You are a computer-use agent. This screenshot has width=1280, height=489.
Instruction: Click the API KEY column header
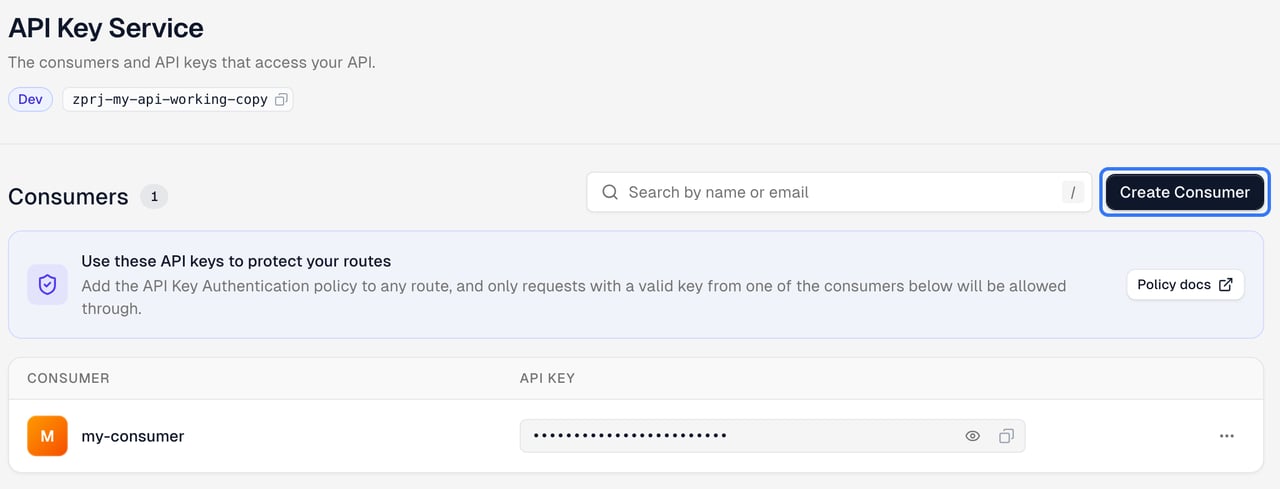click(547, 378)
